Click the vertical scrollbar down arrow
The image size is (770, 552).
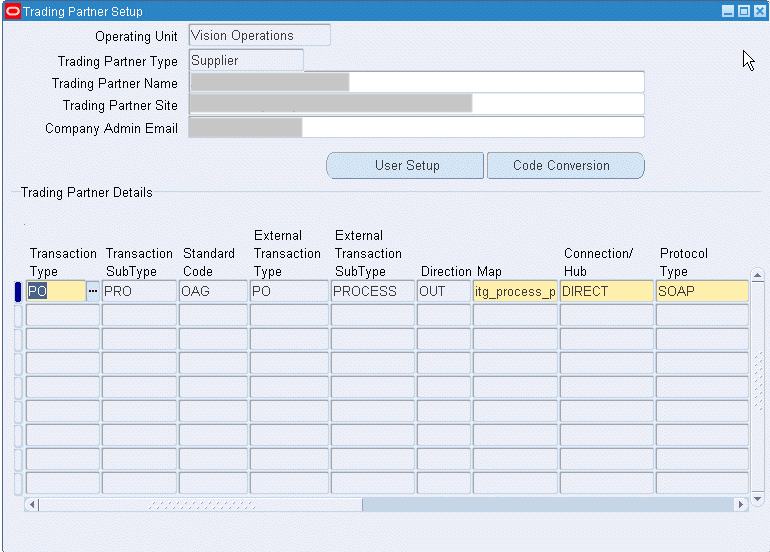coord(757,499)
